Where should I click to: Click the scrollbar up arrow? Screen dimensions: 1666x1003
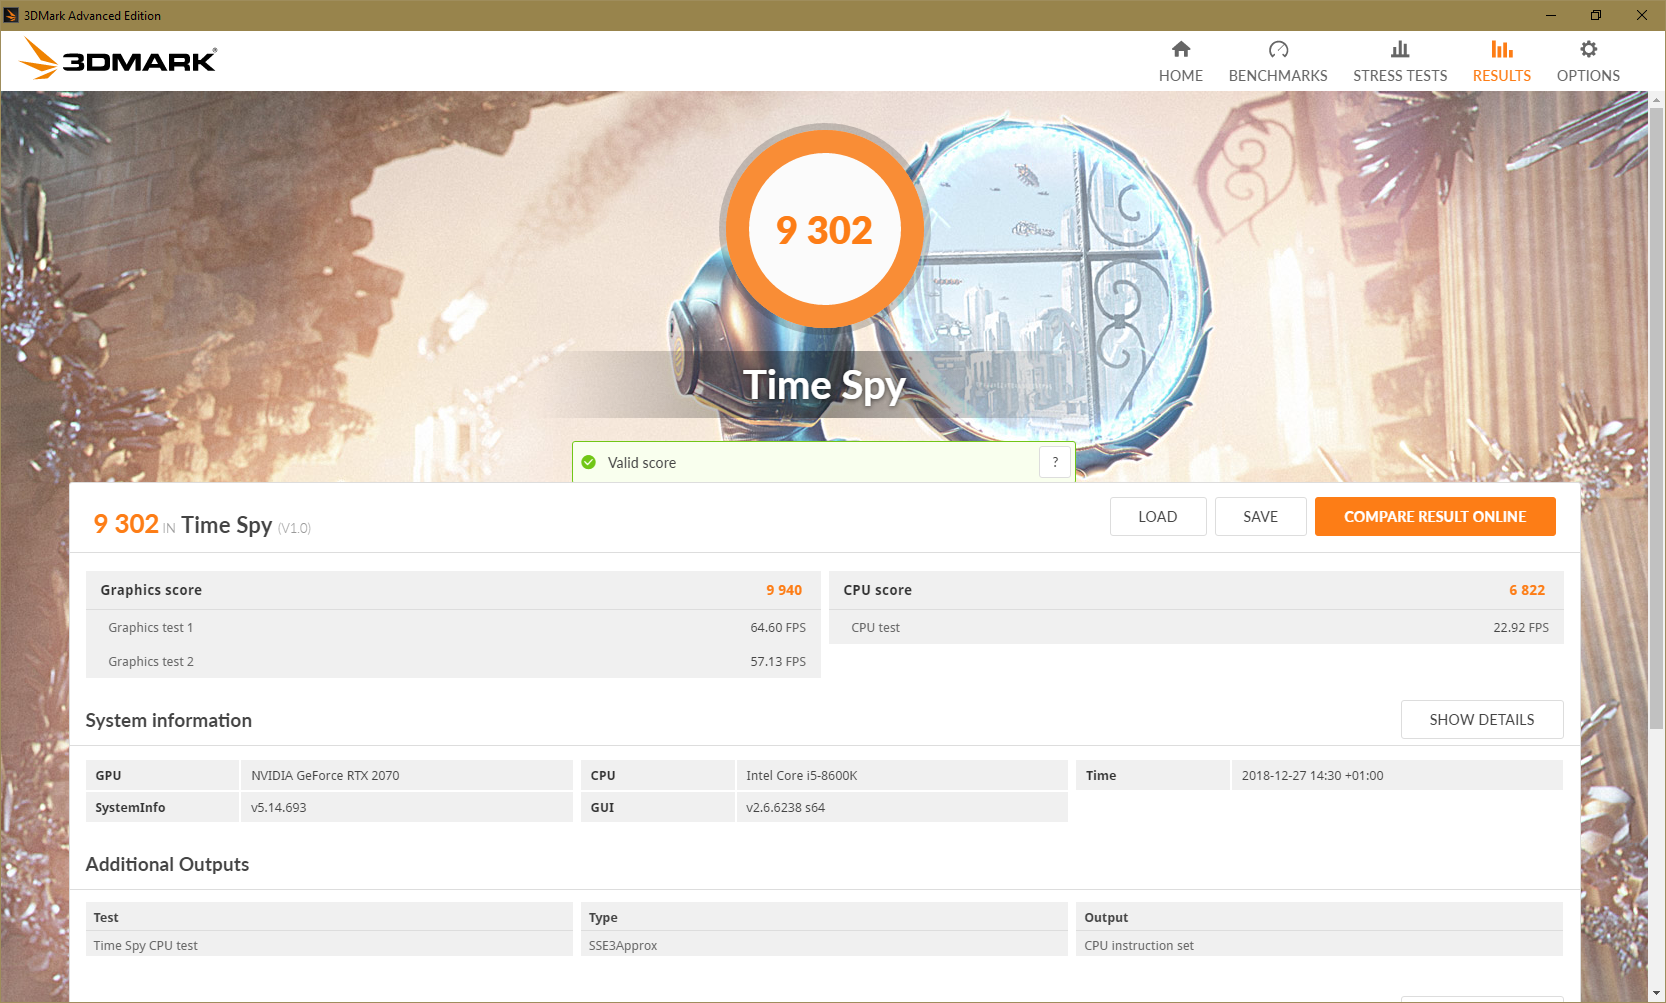tap(1657, 100)
